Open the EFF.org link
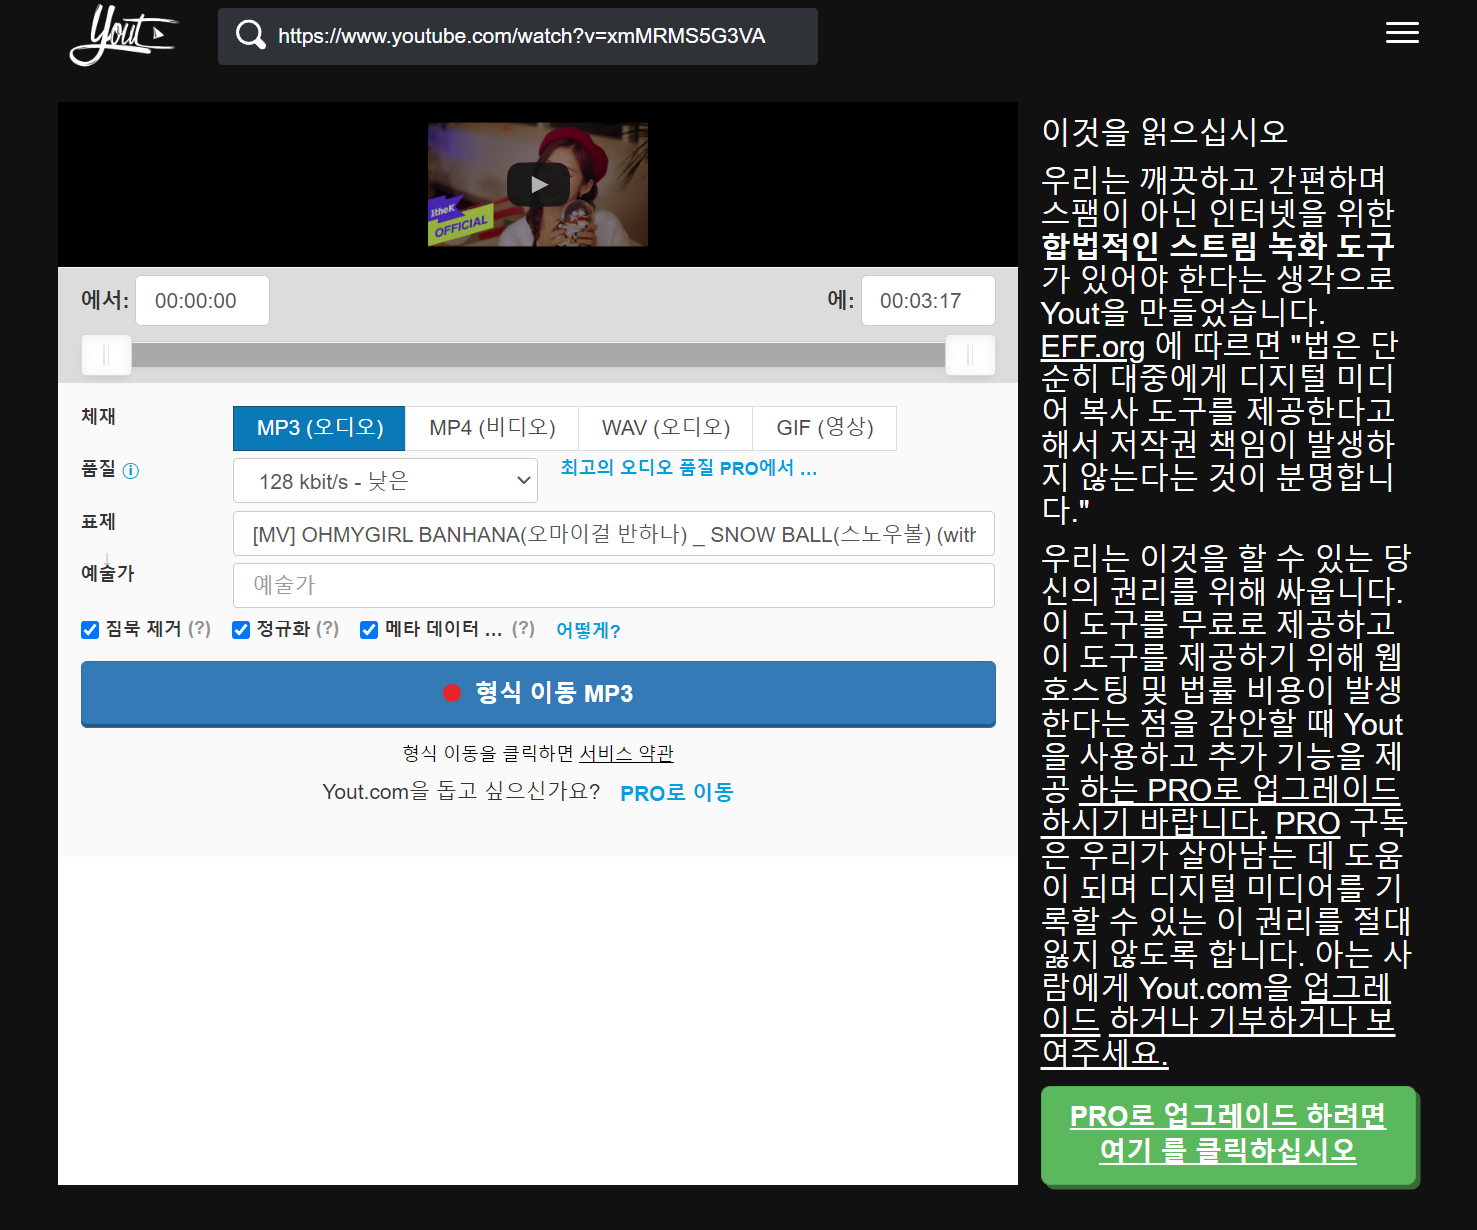 (1093, 346)
